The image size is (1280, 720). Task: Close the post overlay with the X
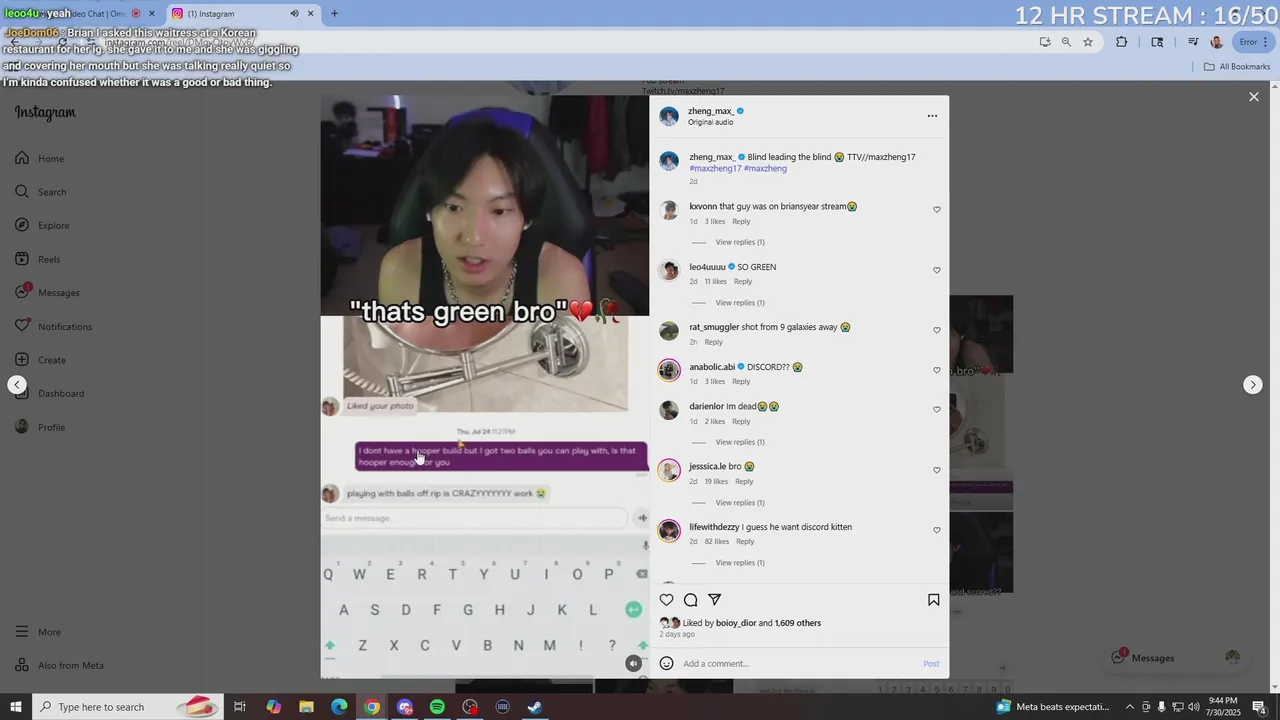[x=1254, y=97]
